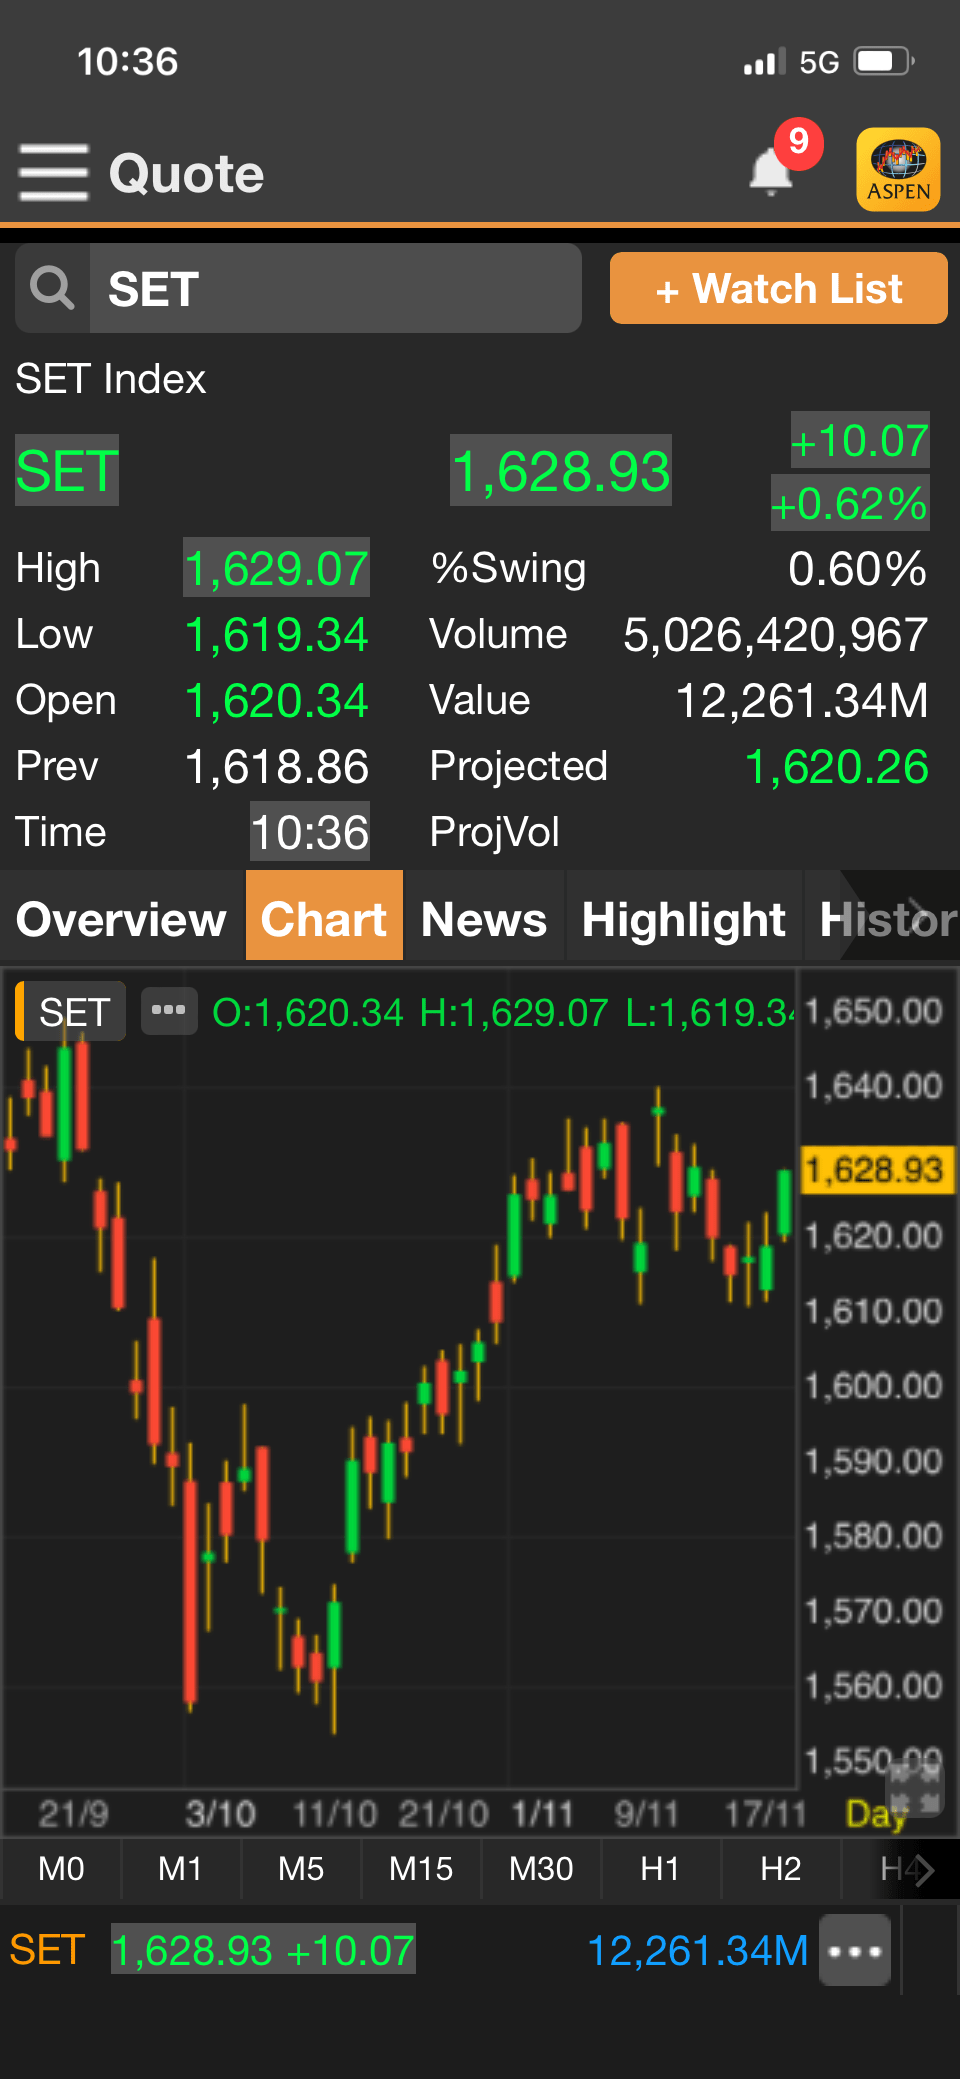Select the M0 timeframe
The width and height of the screenshot is (960, 2079).
point(61,1868)
